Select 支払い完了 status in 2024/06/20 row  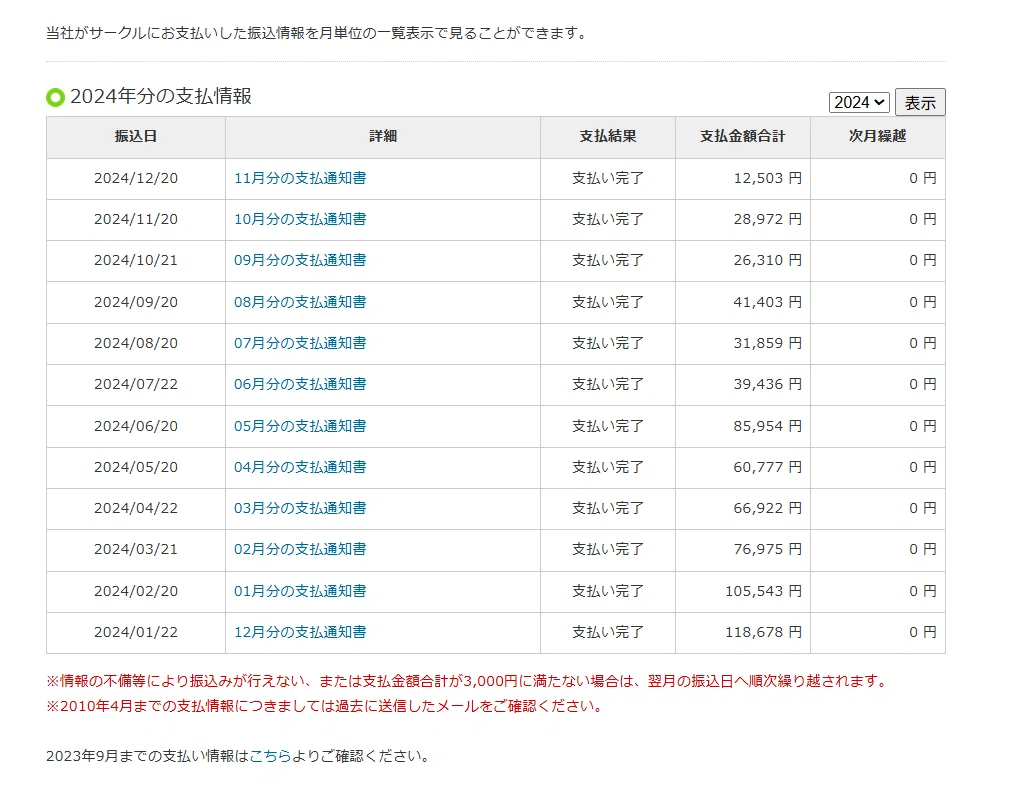click(x=608, y=426)
